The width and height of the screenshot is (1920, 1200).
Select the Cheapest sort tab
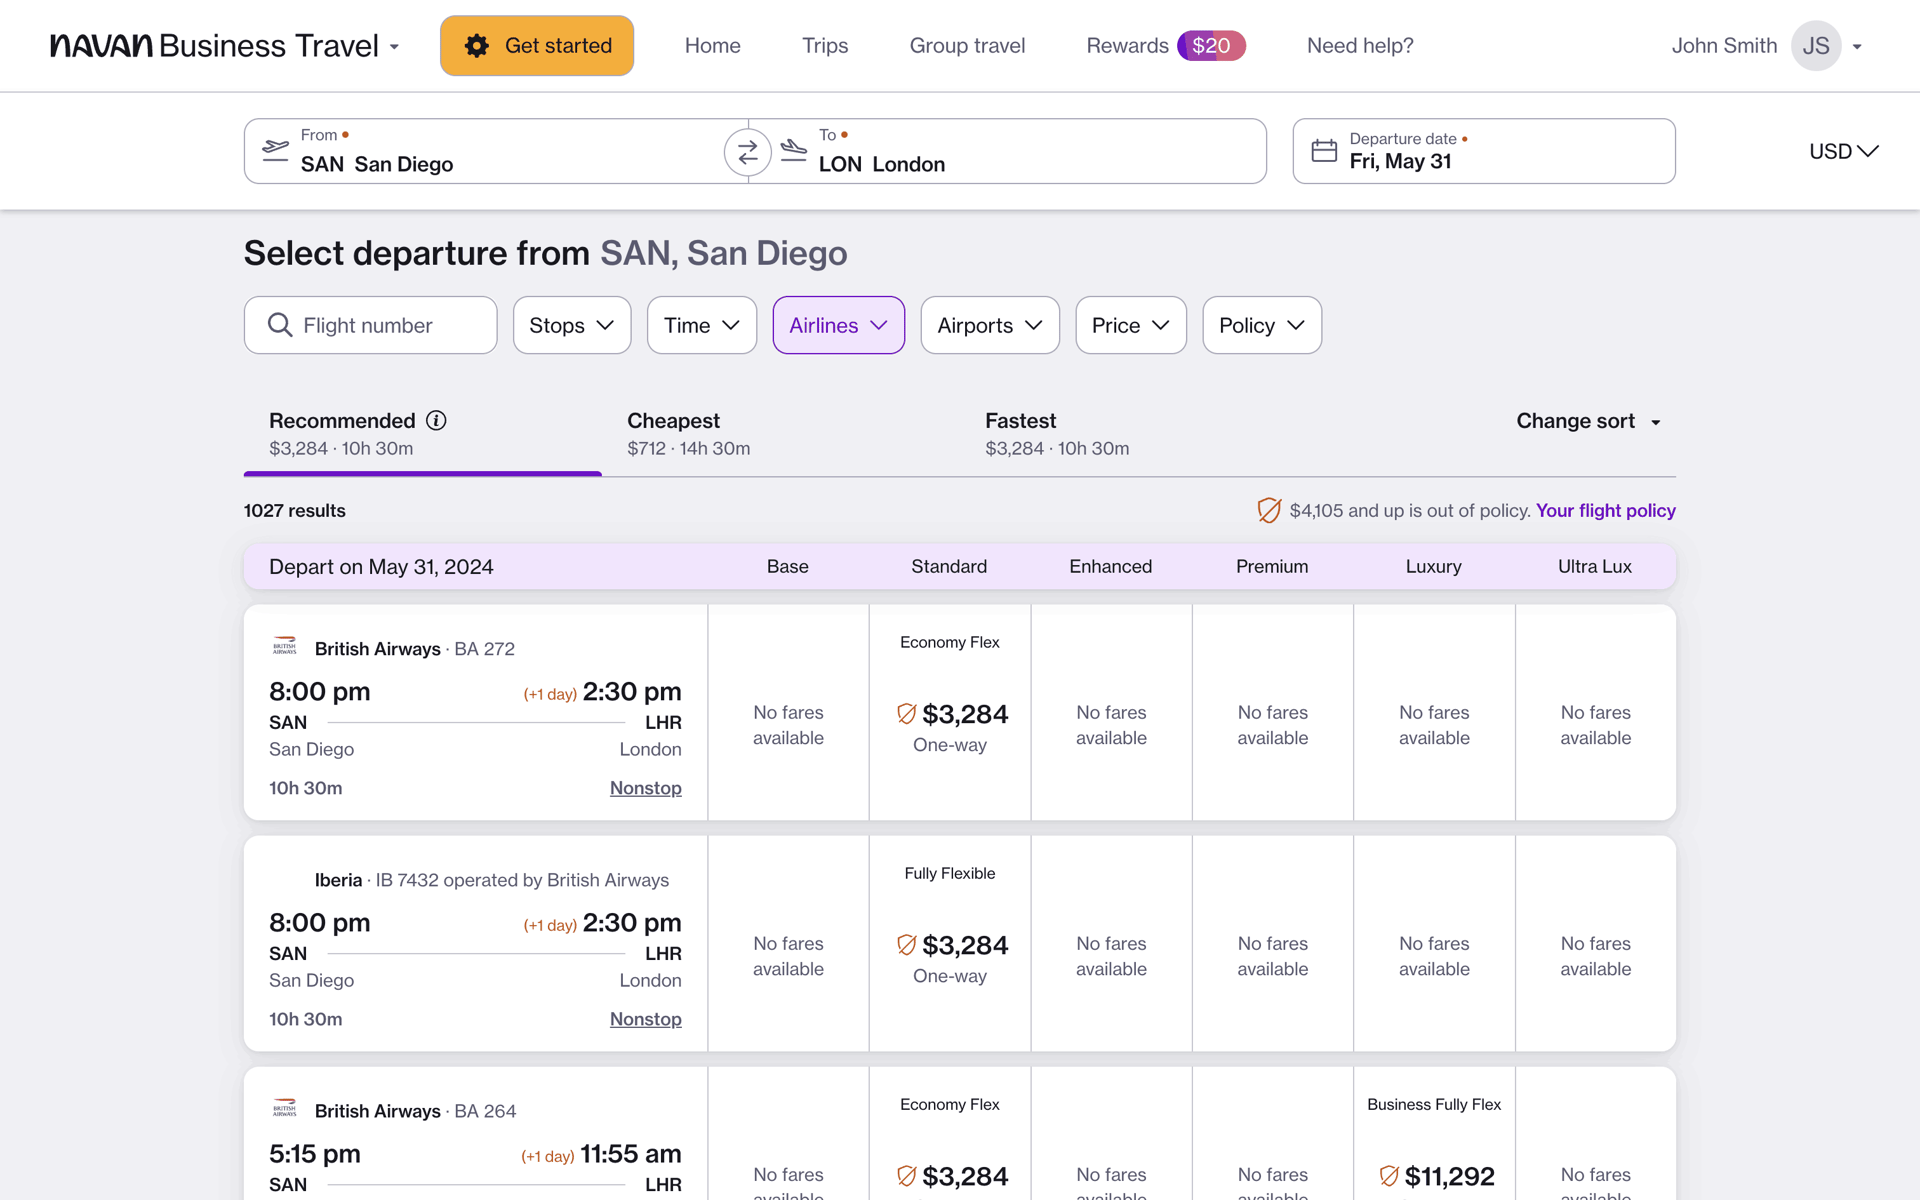coord(781,434)
